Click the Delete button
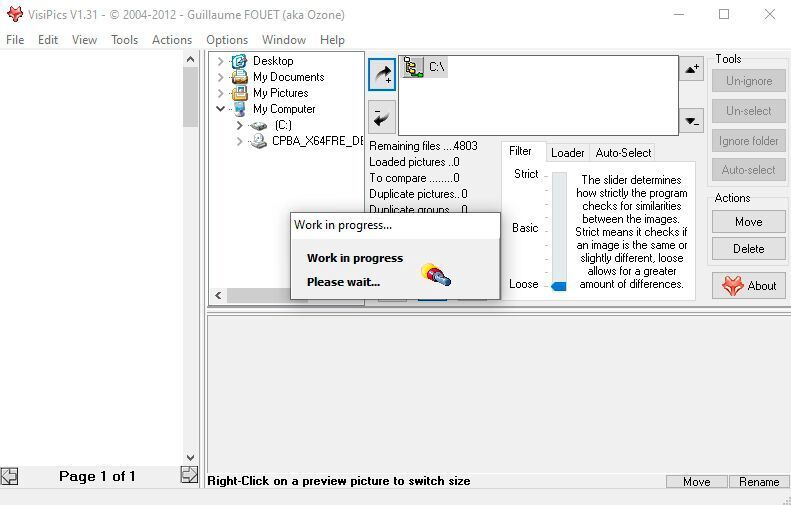This screenshot has height=505, width=791. [749, 249]
